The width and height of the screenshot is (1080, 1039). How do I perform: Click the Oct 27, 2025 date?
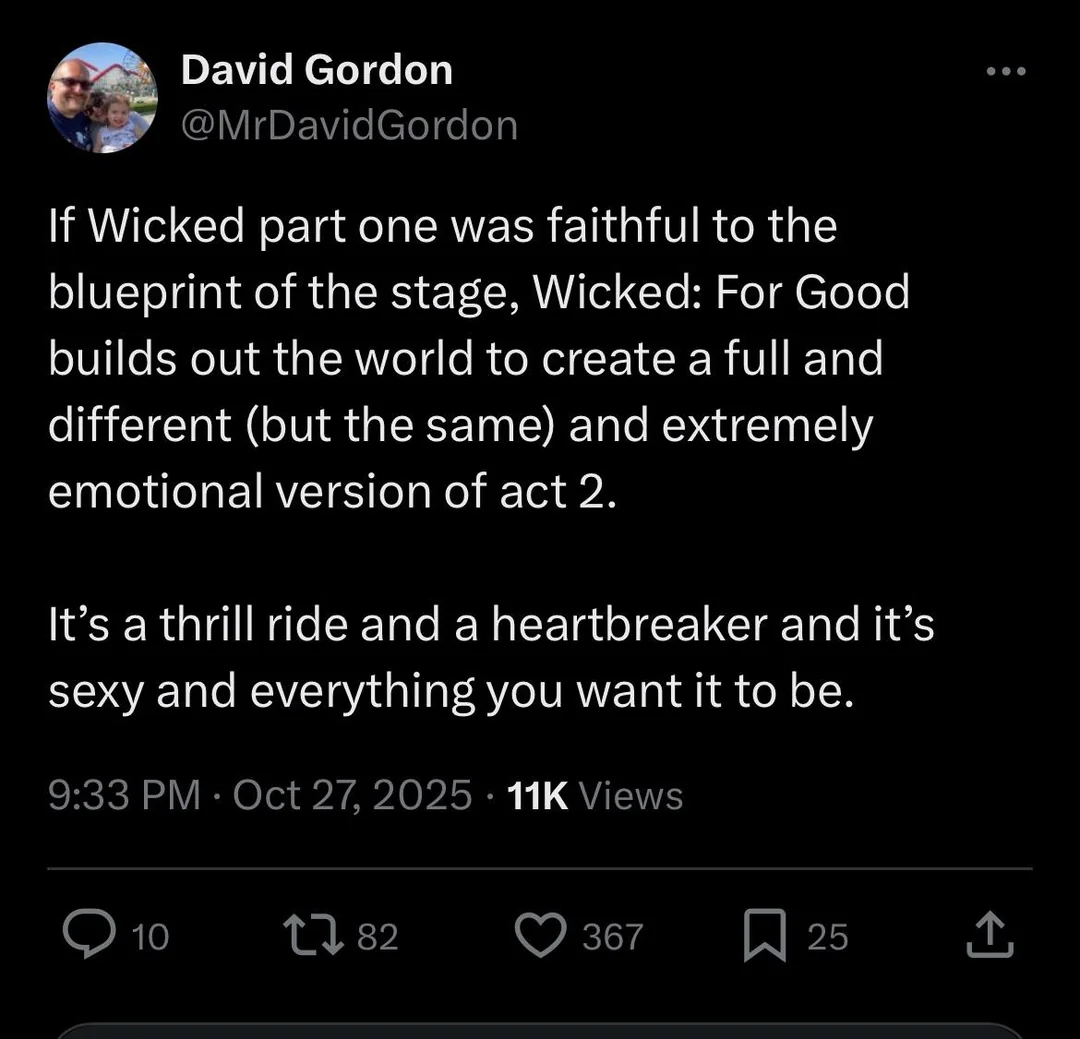352,796
